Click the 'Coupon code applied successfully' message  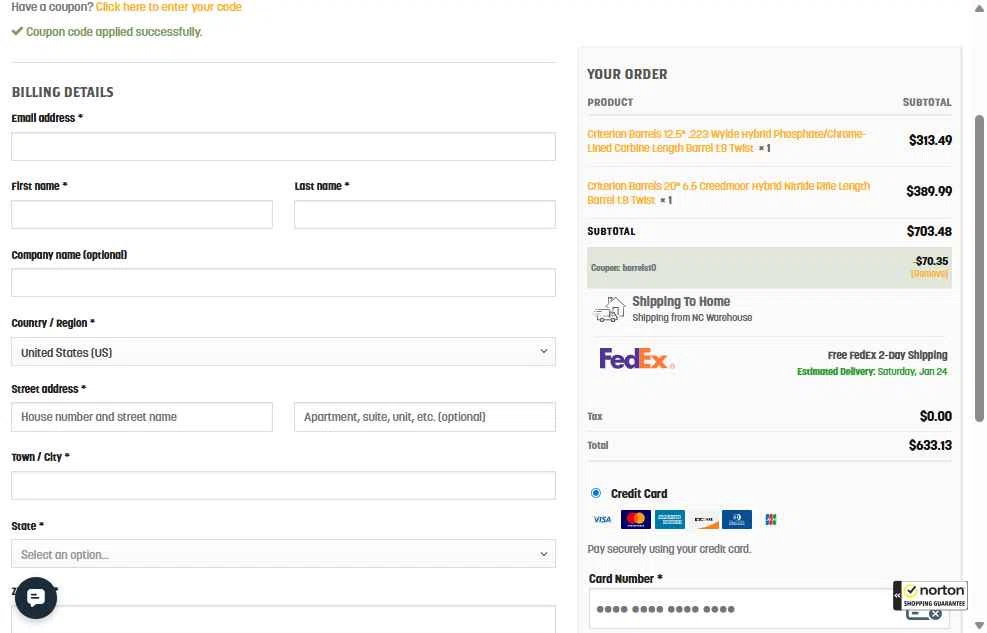tap(114, 31)
